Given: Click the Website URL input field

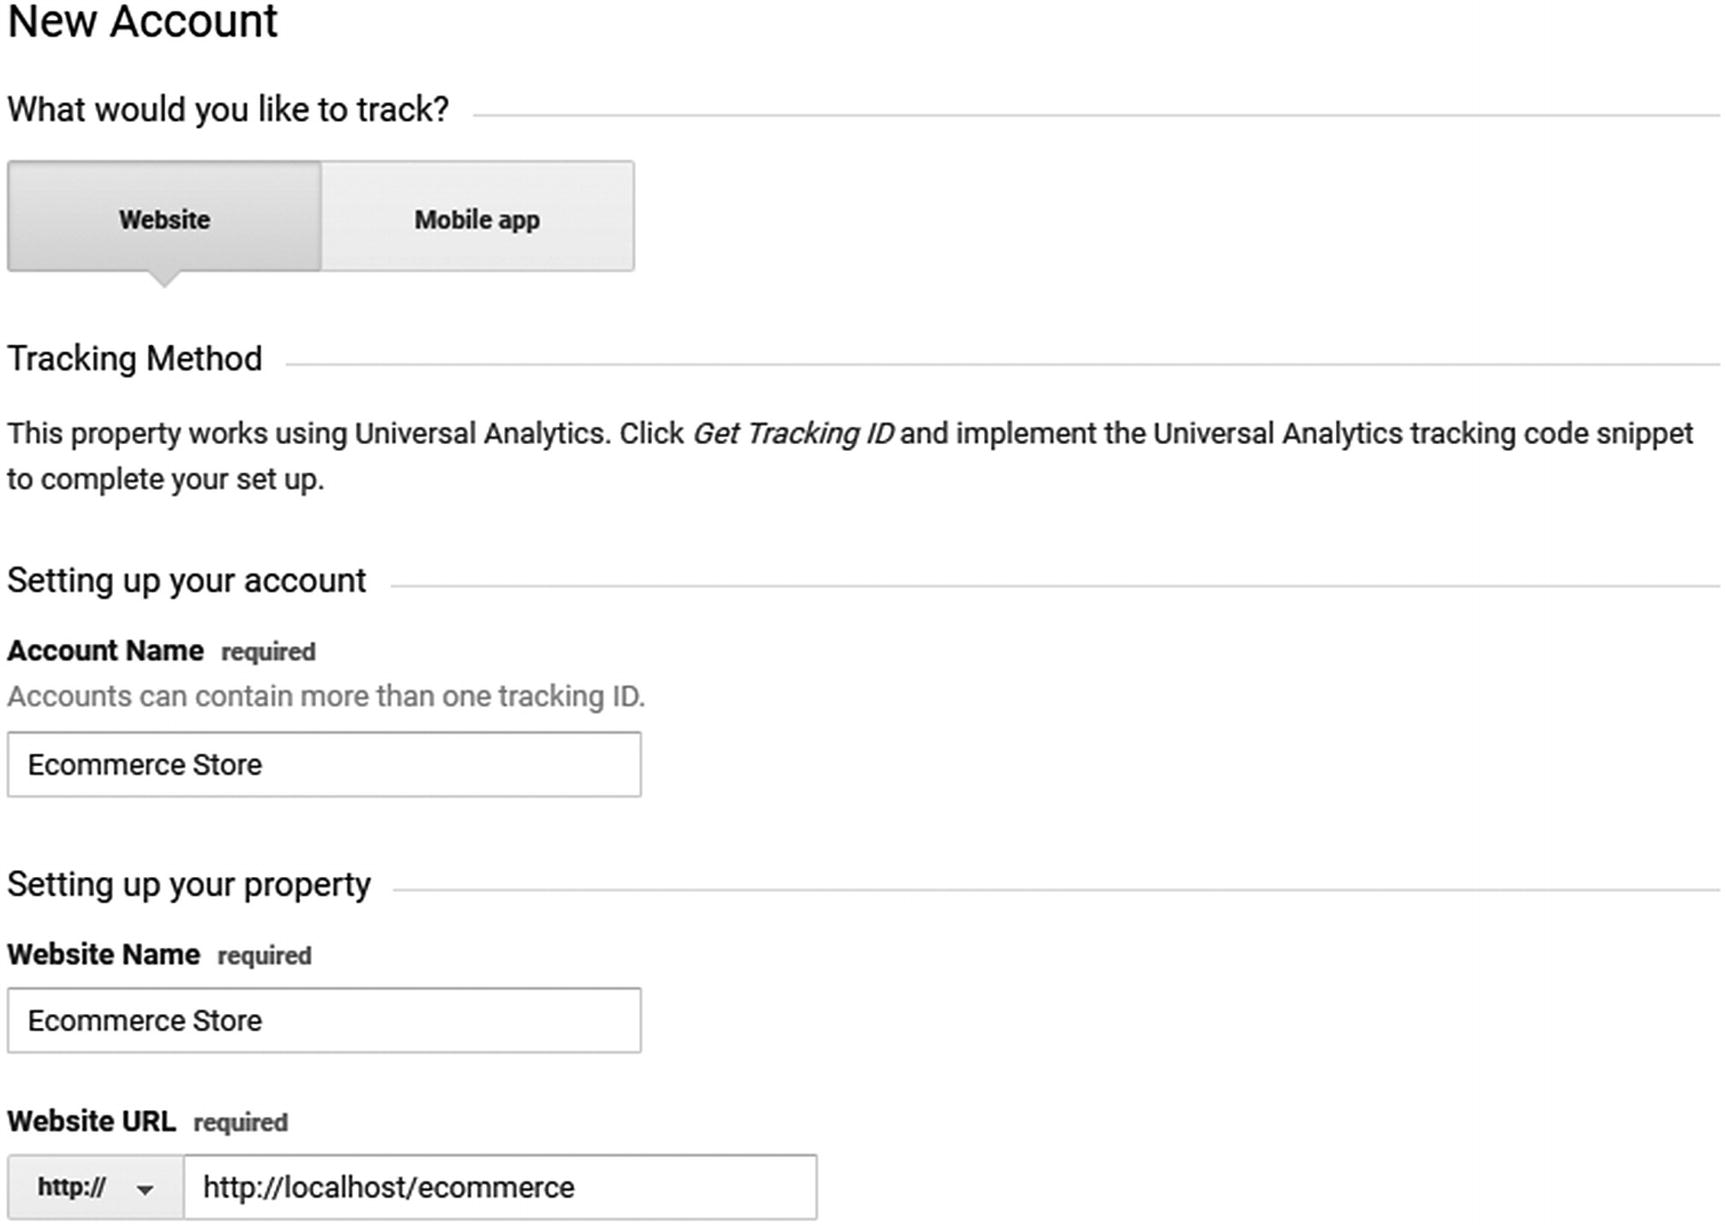Looking at the screenshot, I should tap(500, 1187).
